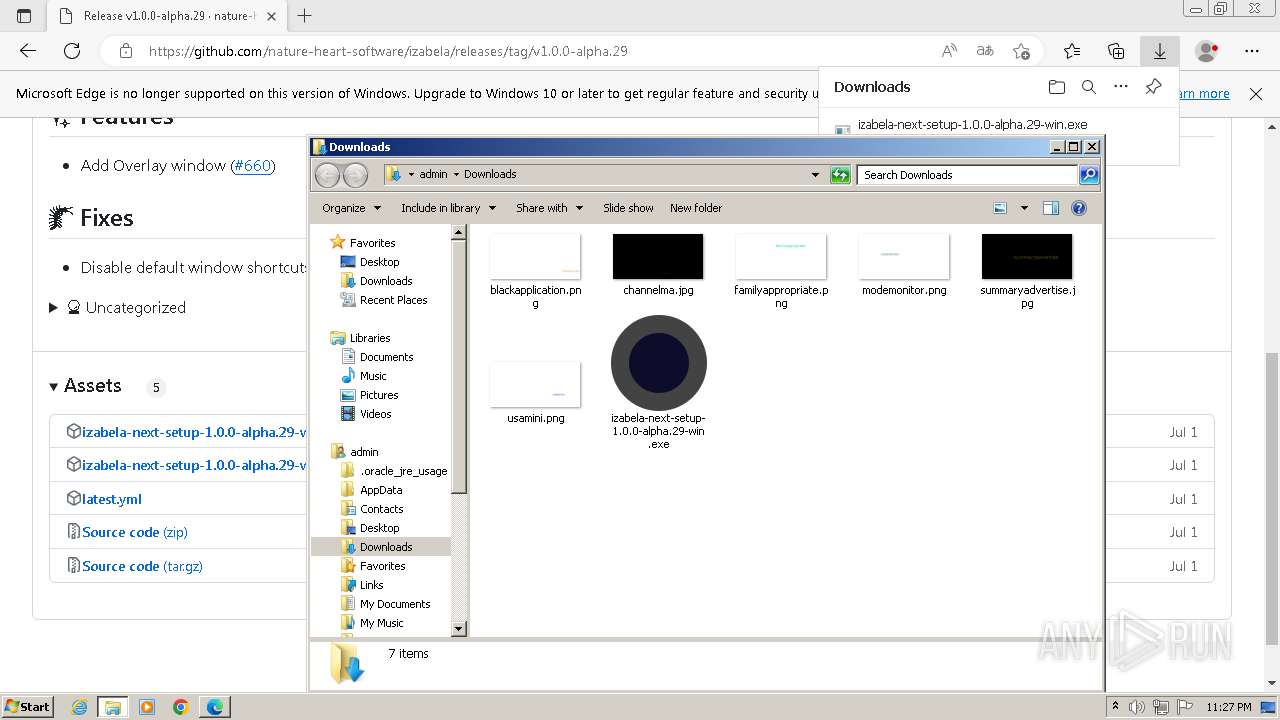Screen dimensions: 1280x720
Task: Click Explorer forward button
Action: click(355, 175)
